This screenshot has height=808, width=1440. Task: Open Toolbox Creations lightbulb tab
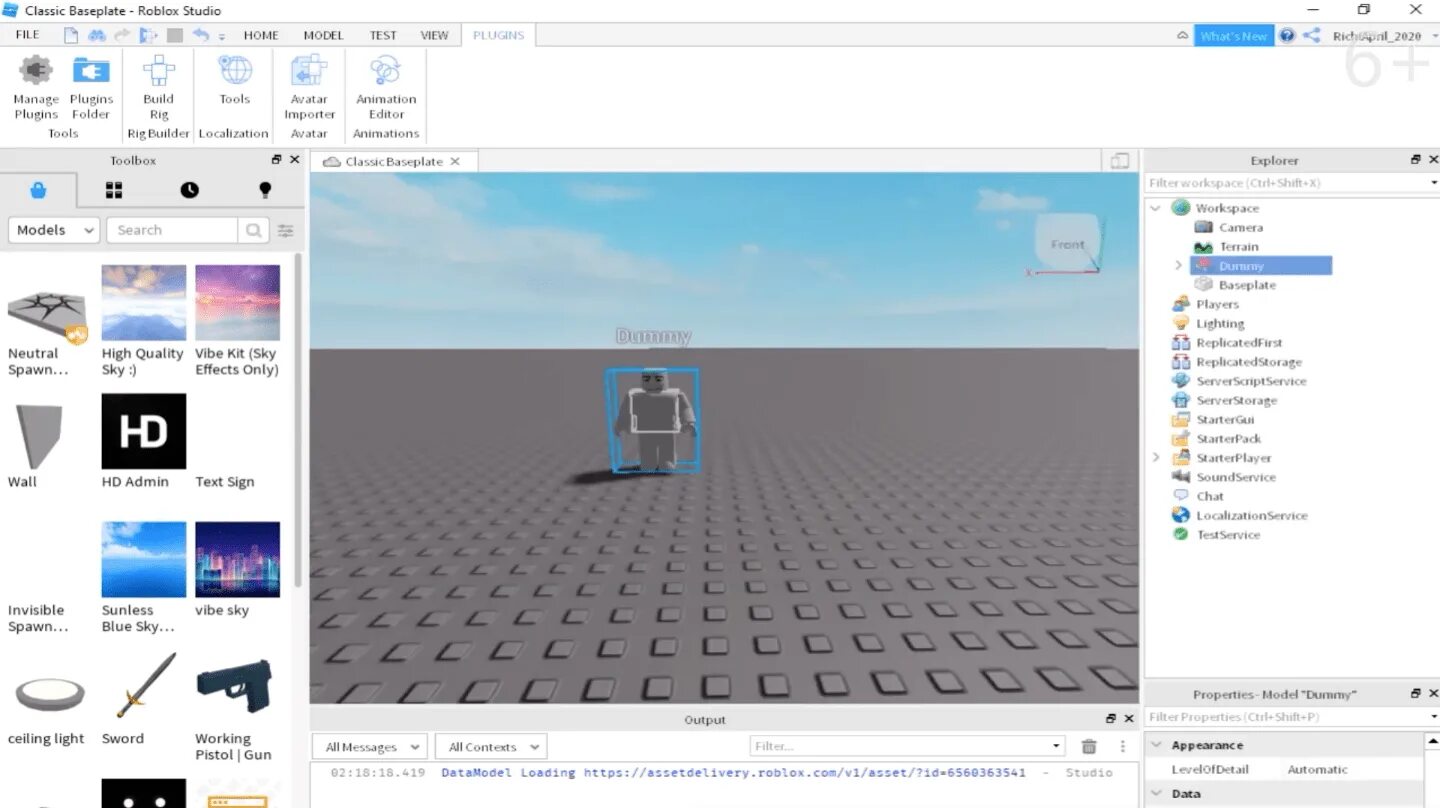[x=265, y=190]
